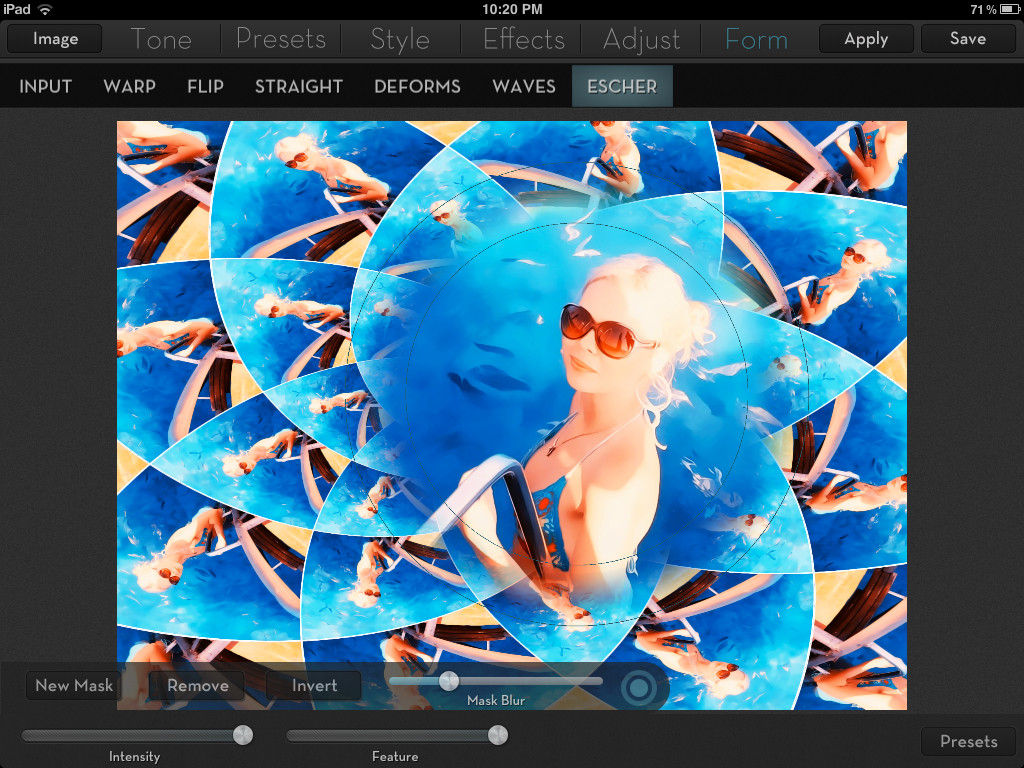Save the edited image
This screenshot has width=1024, height=768.
[968, 39]
